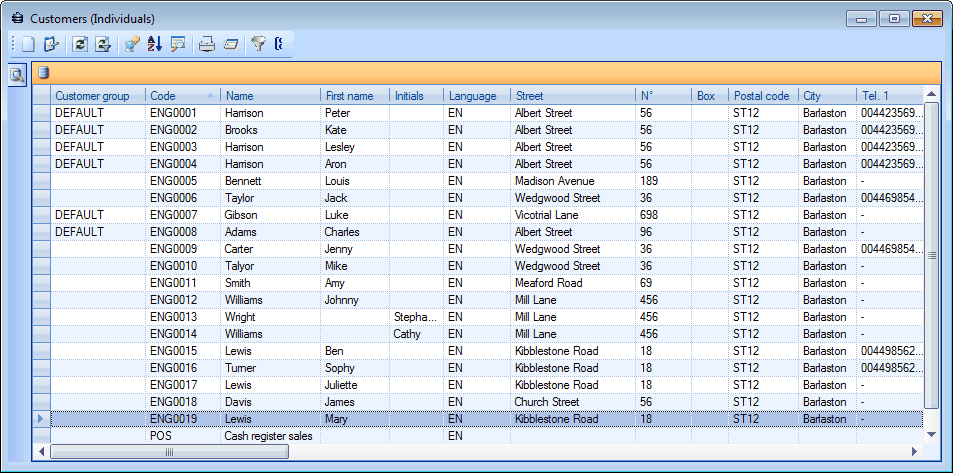Click the First name column header
This screenshot has height=473, width=953.
click(354, 96)
